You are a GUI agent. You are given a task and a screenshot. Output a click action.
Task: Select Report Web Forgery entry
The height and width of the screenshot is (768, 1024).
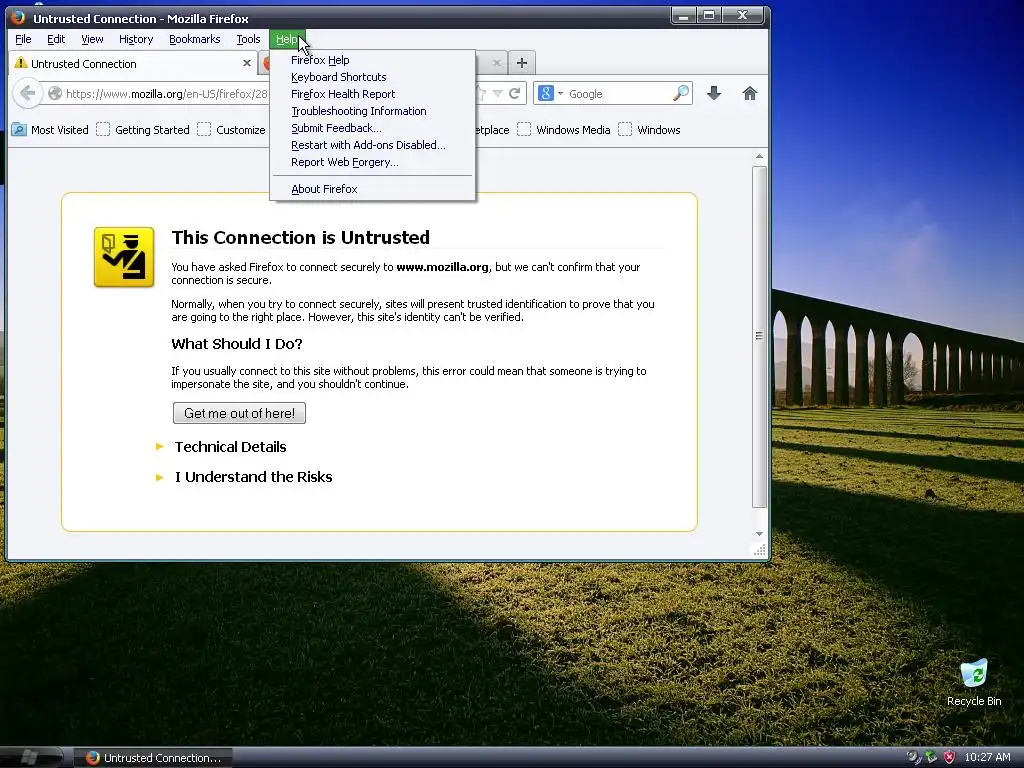point(372,162)
